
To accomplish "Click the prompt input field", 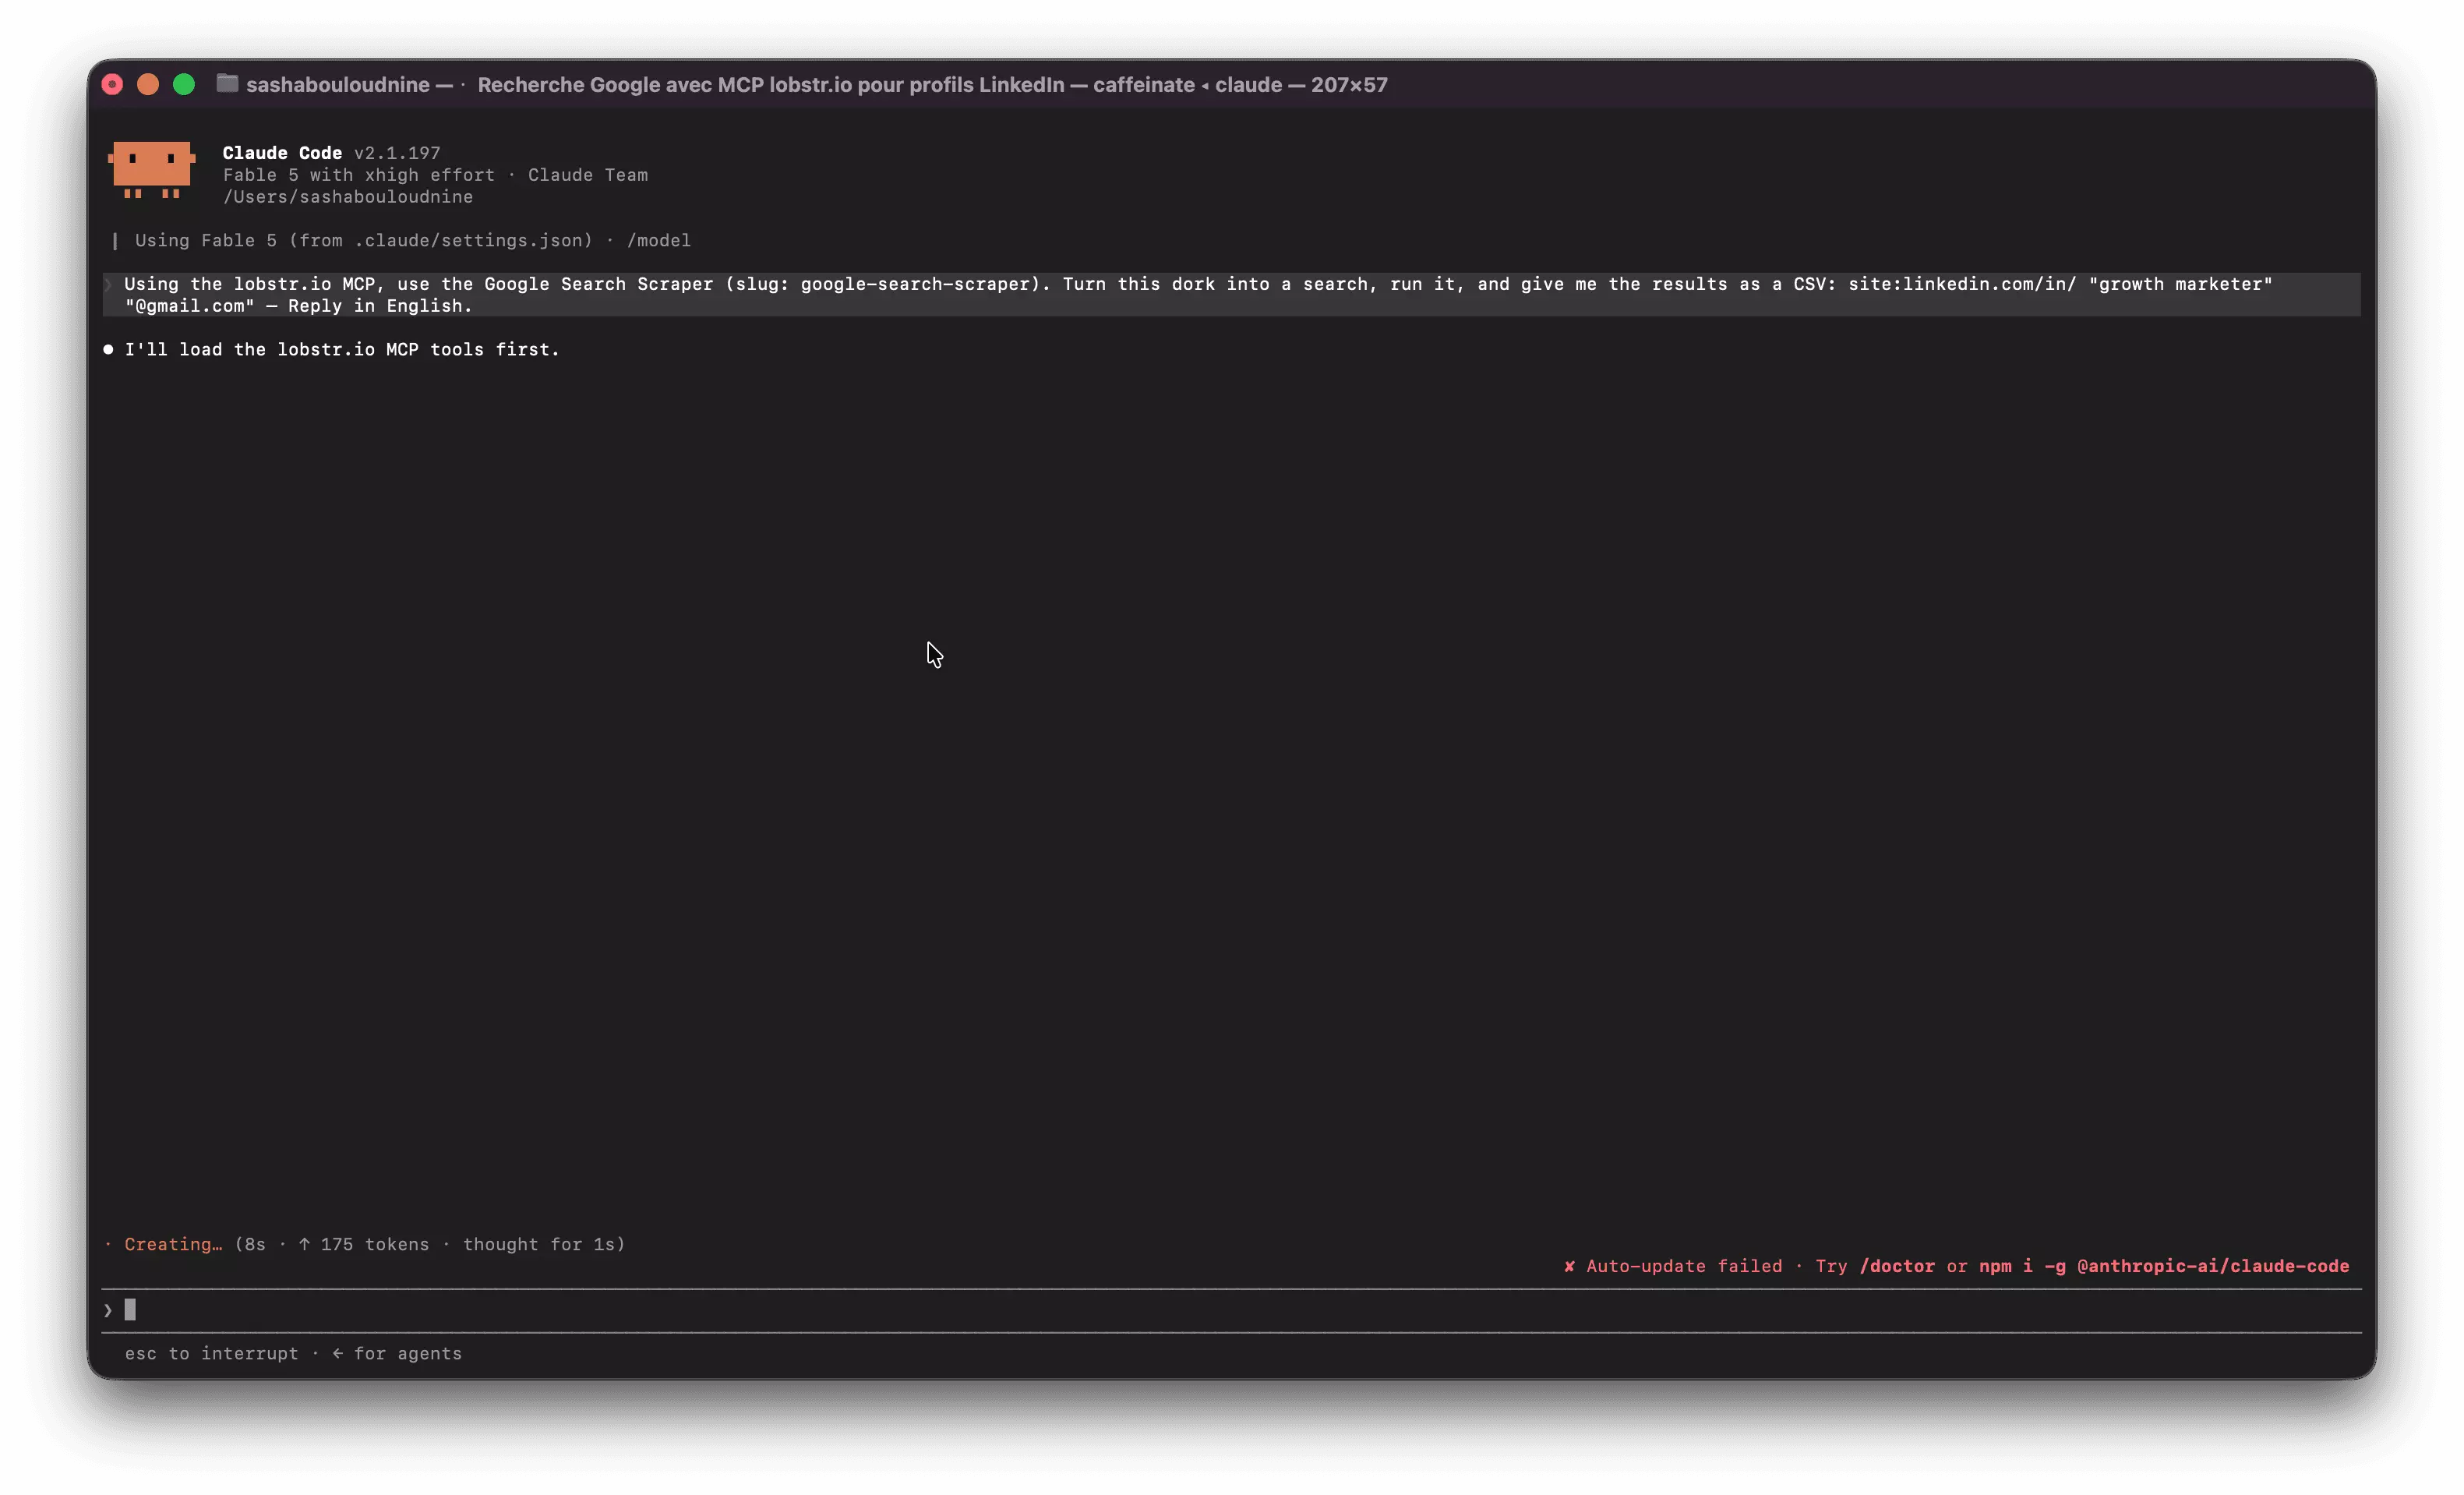I will coord(1231,1310).
